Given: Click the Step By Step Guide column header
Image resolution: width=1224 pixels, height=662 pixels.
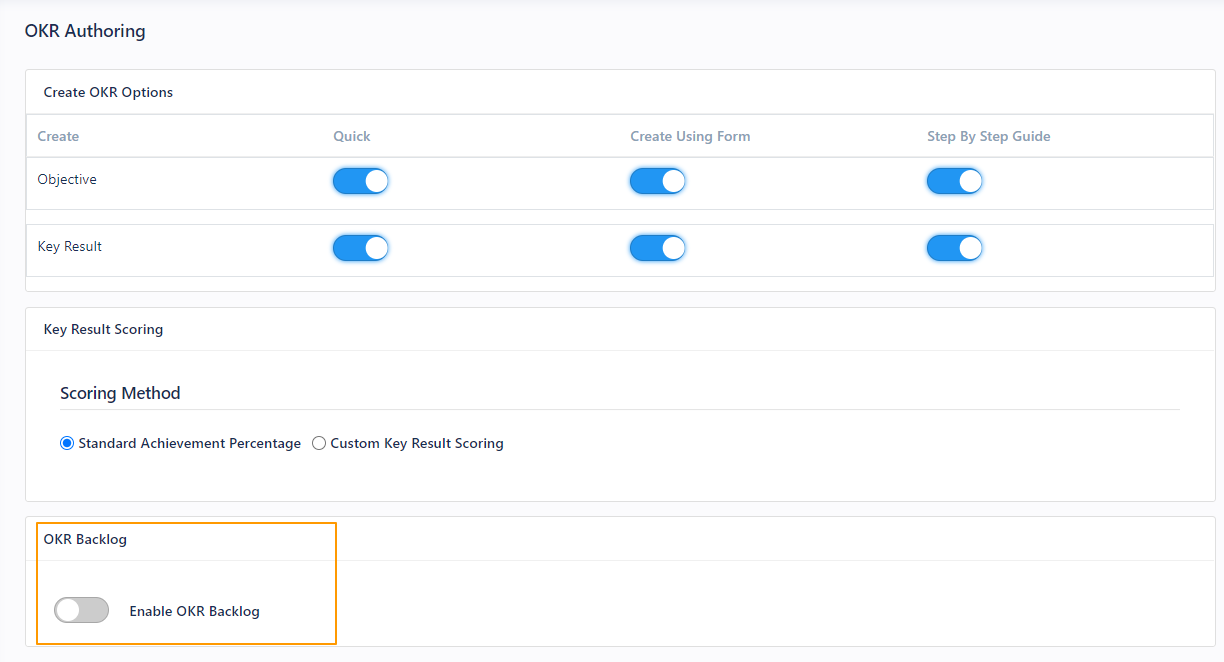Looking at the screenshot, I should [x=988, y=135].
